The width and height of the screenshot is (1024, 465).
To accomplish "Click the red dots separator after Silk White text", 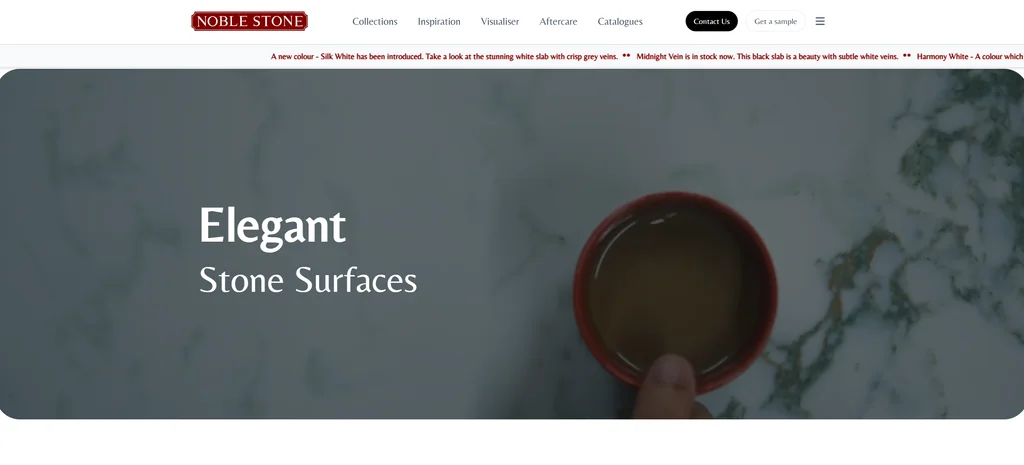I will click(626, 56).
